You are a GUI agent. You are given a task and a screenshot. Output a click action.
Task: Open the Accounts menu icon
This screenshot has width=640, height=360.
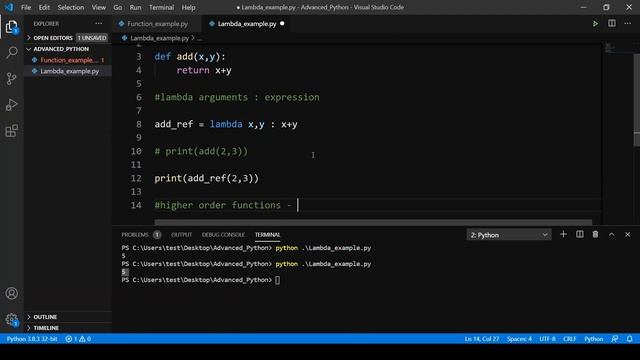pos(11,293)
